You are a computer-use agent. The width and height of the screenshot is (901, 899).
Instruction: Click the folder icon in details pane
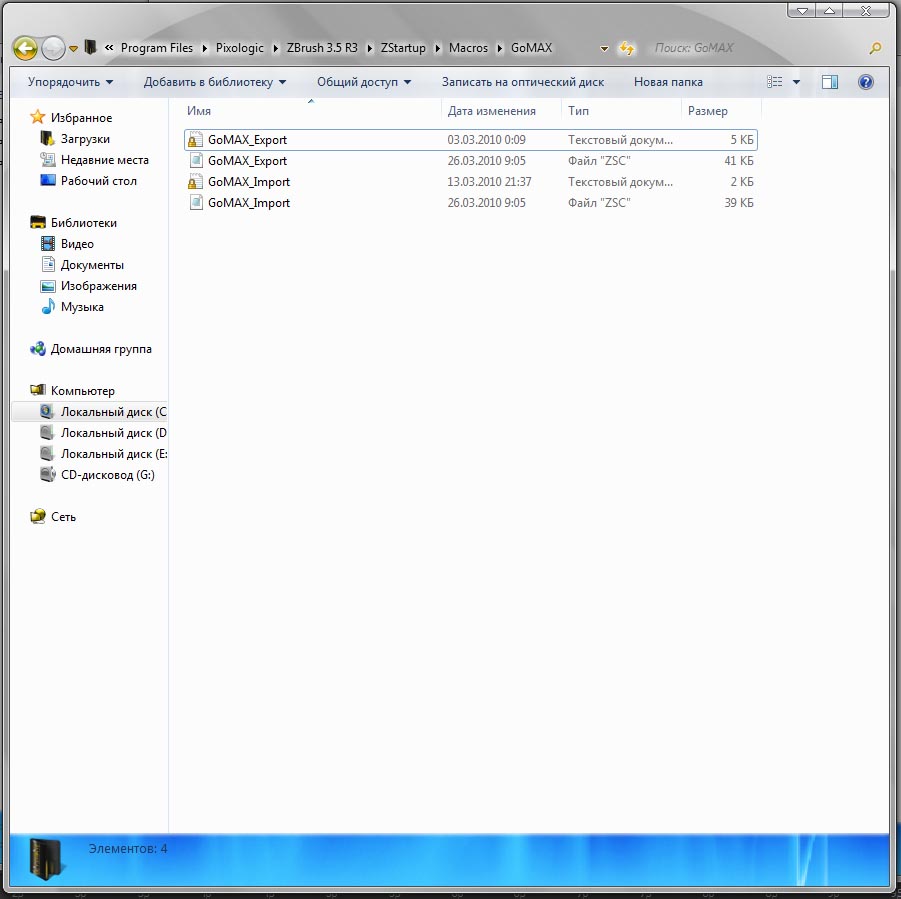(x=47, y=859)
